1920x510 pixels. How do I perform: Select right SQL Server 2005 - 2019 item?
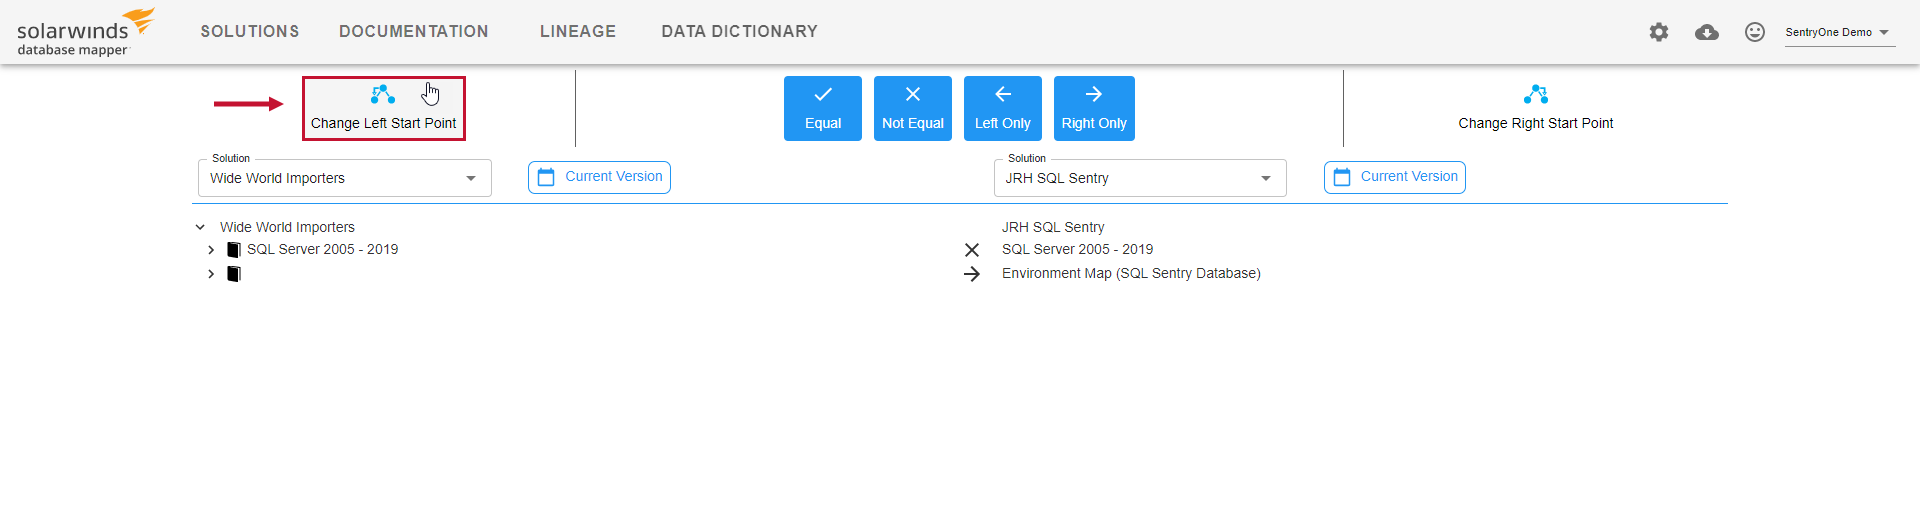1077,249
